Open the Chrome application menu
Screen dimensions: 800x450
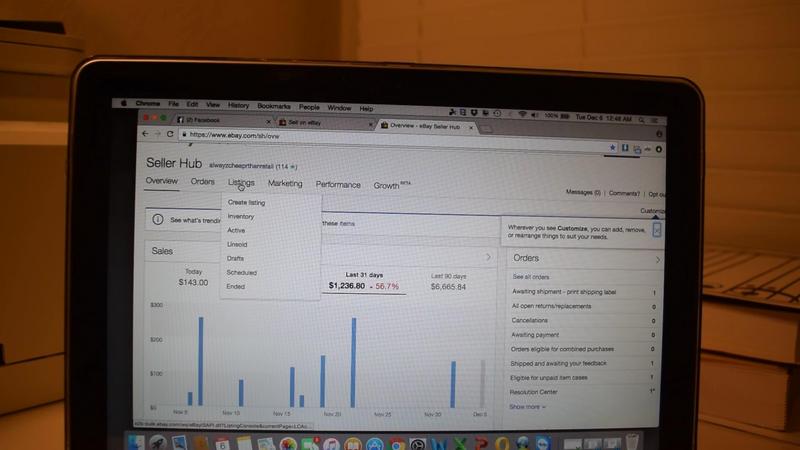click(147, 104)
